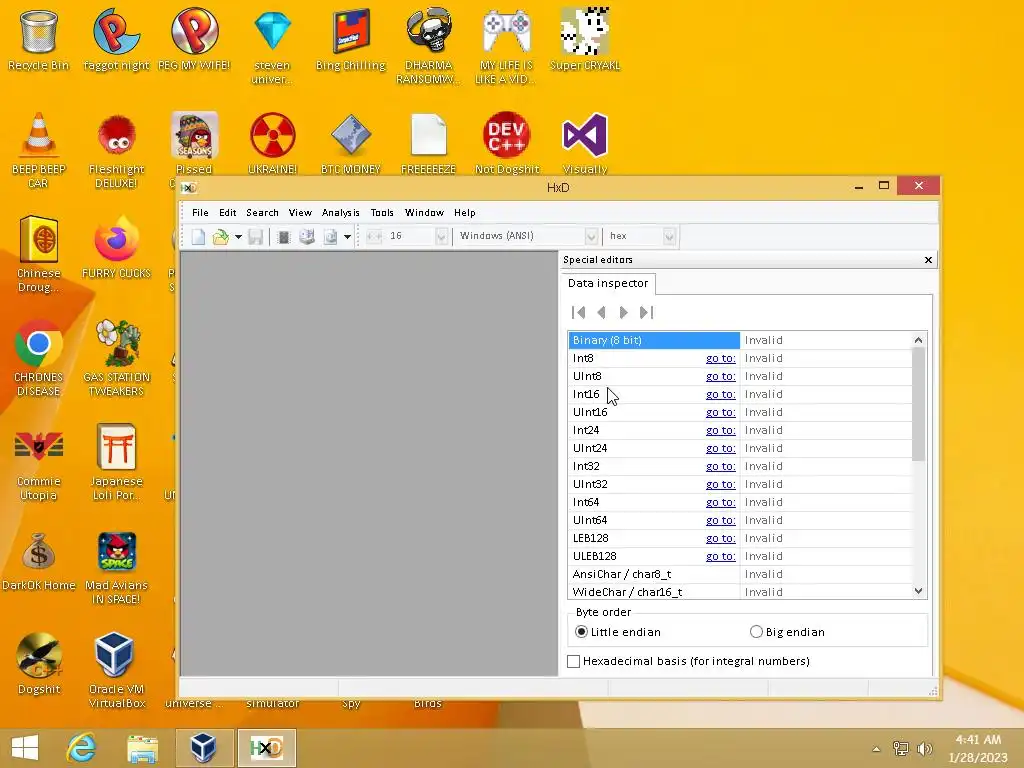Open main memory via RAM chip icon

[283, 236]
